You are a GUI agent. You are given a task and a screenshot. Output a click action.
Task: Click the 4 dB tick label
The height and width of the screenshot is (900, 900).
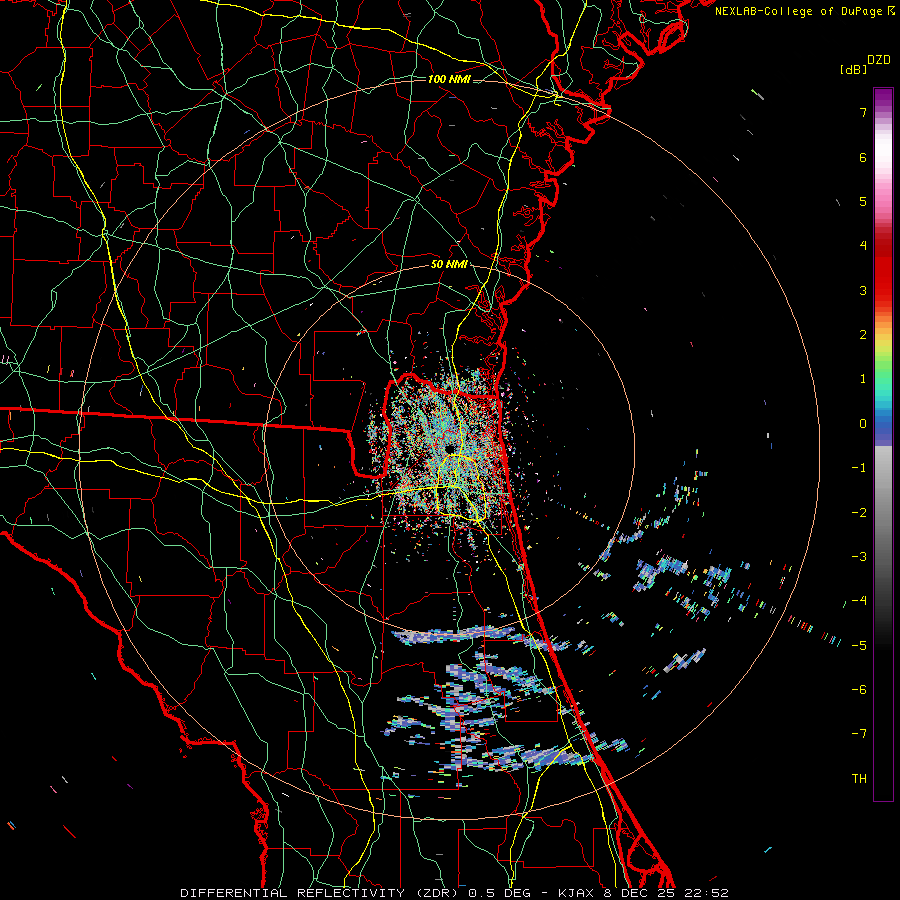click(863, 246)
